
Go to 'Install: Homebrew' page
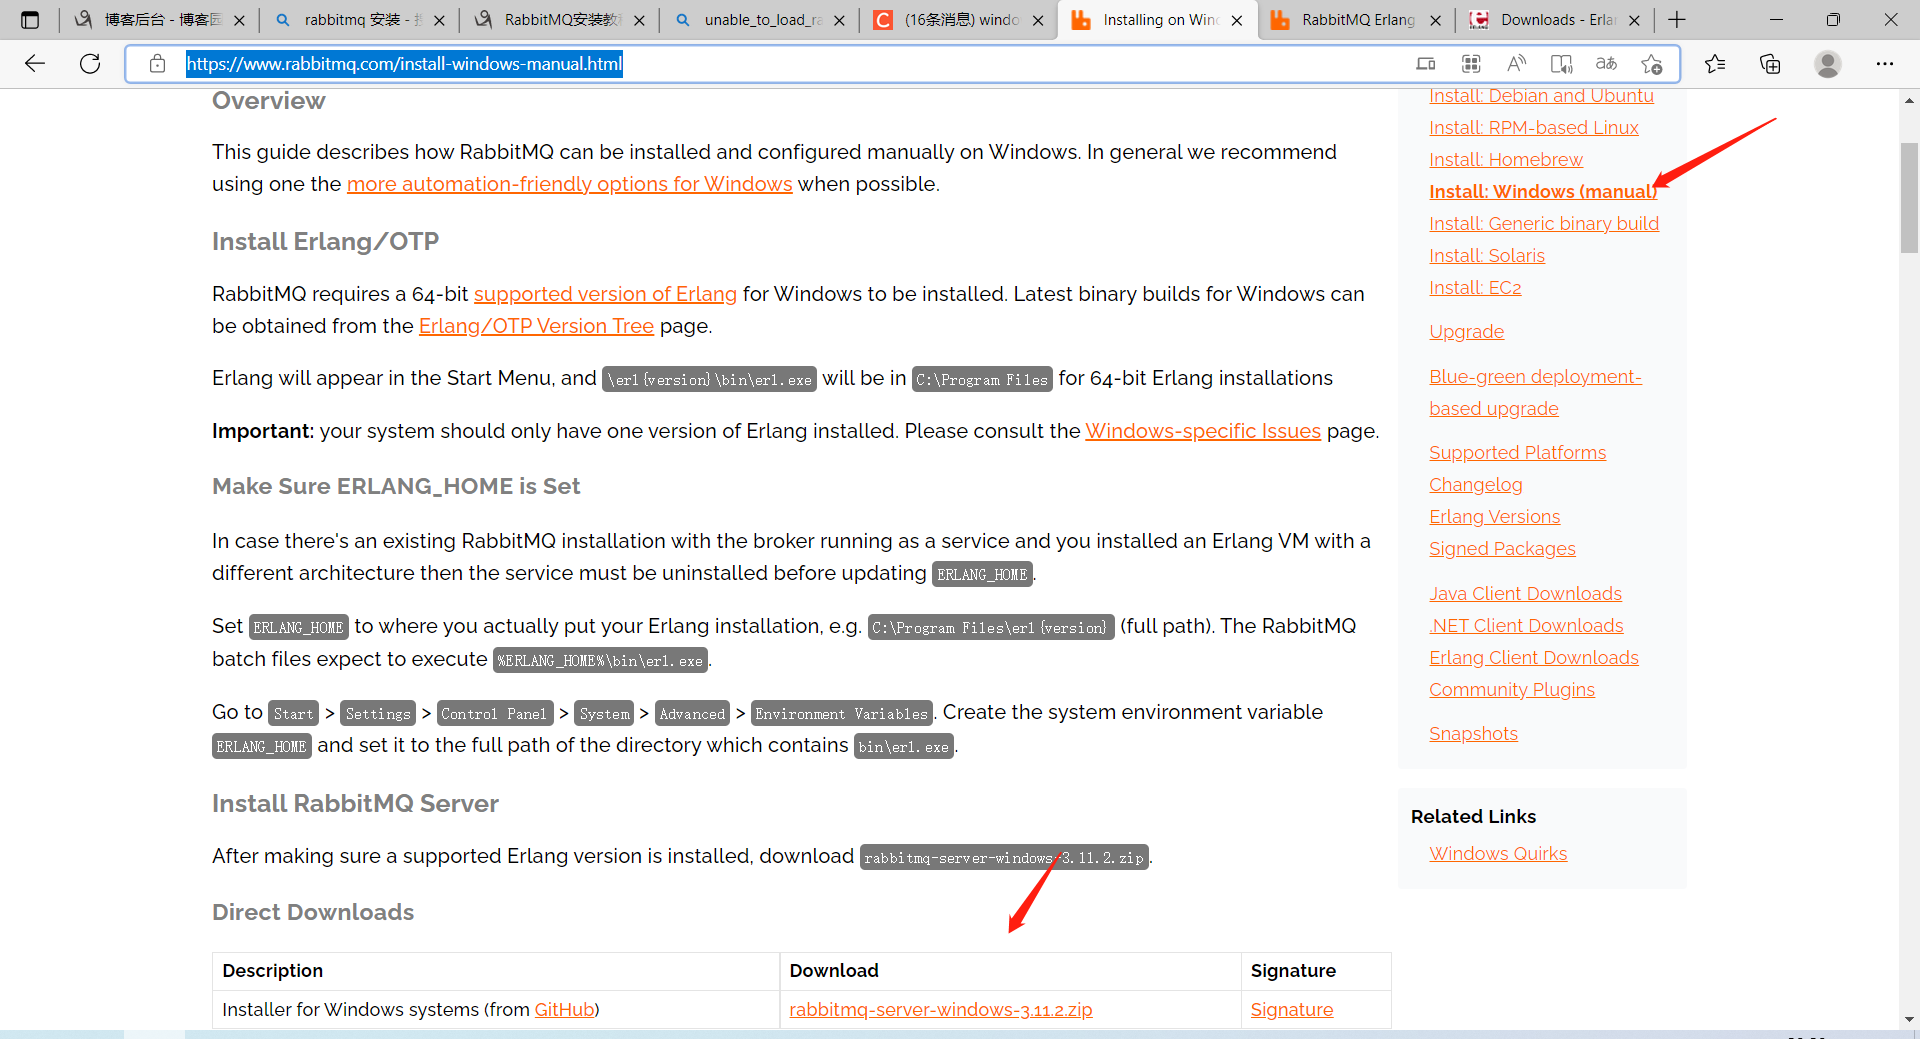[x=1505, y=160]
